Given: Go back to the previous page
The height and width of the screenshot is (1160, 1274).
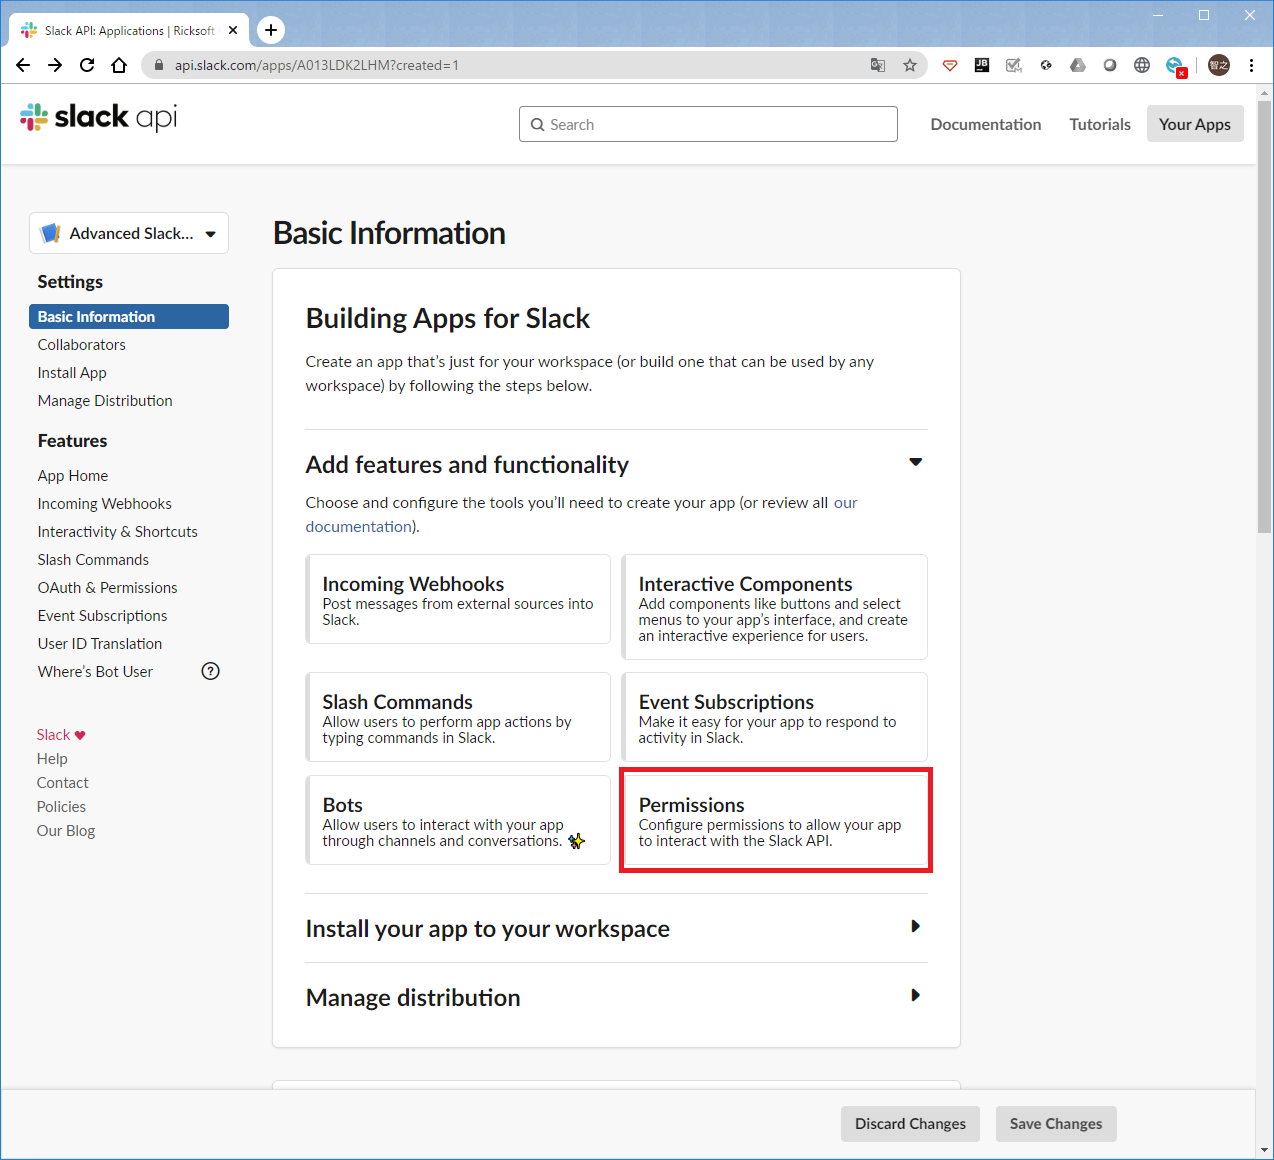Looking at the screenshot, I should (23, 65).
